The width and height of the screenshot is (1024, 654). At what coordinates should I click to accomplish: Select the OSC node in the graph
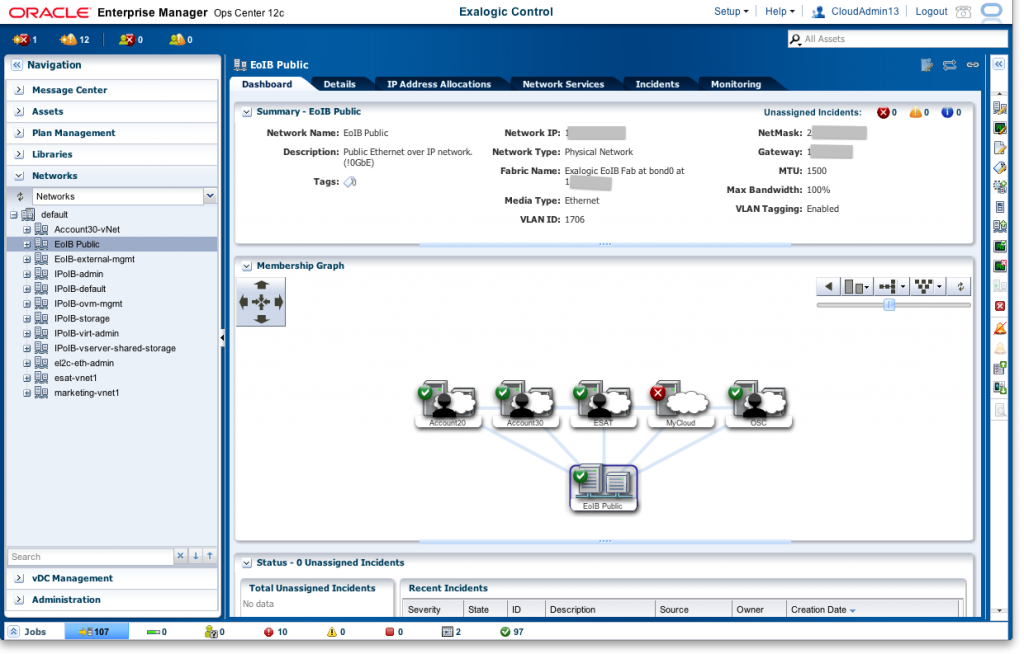(x=759, y=404)
